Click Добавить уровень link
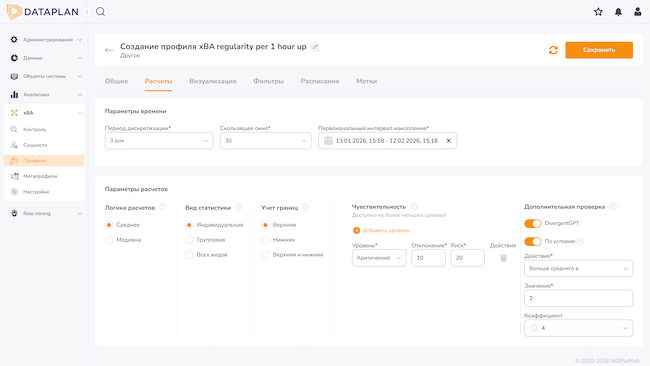 tap(386, 230)
